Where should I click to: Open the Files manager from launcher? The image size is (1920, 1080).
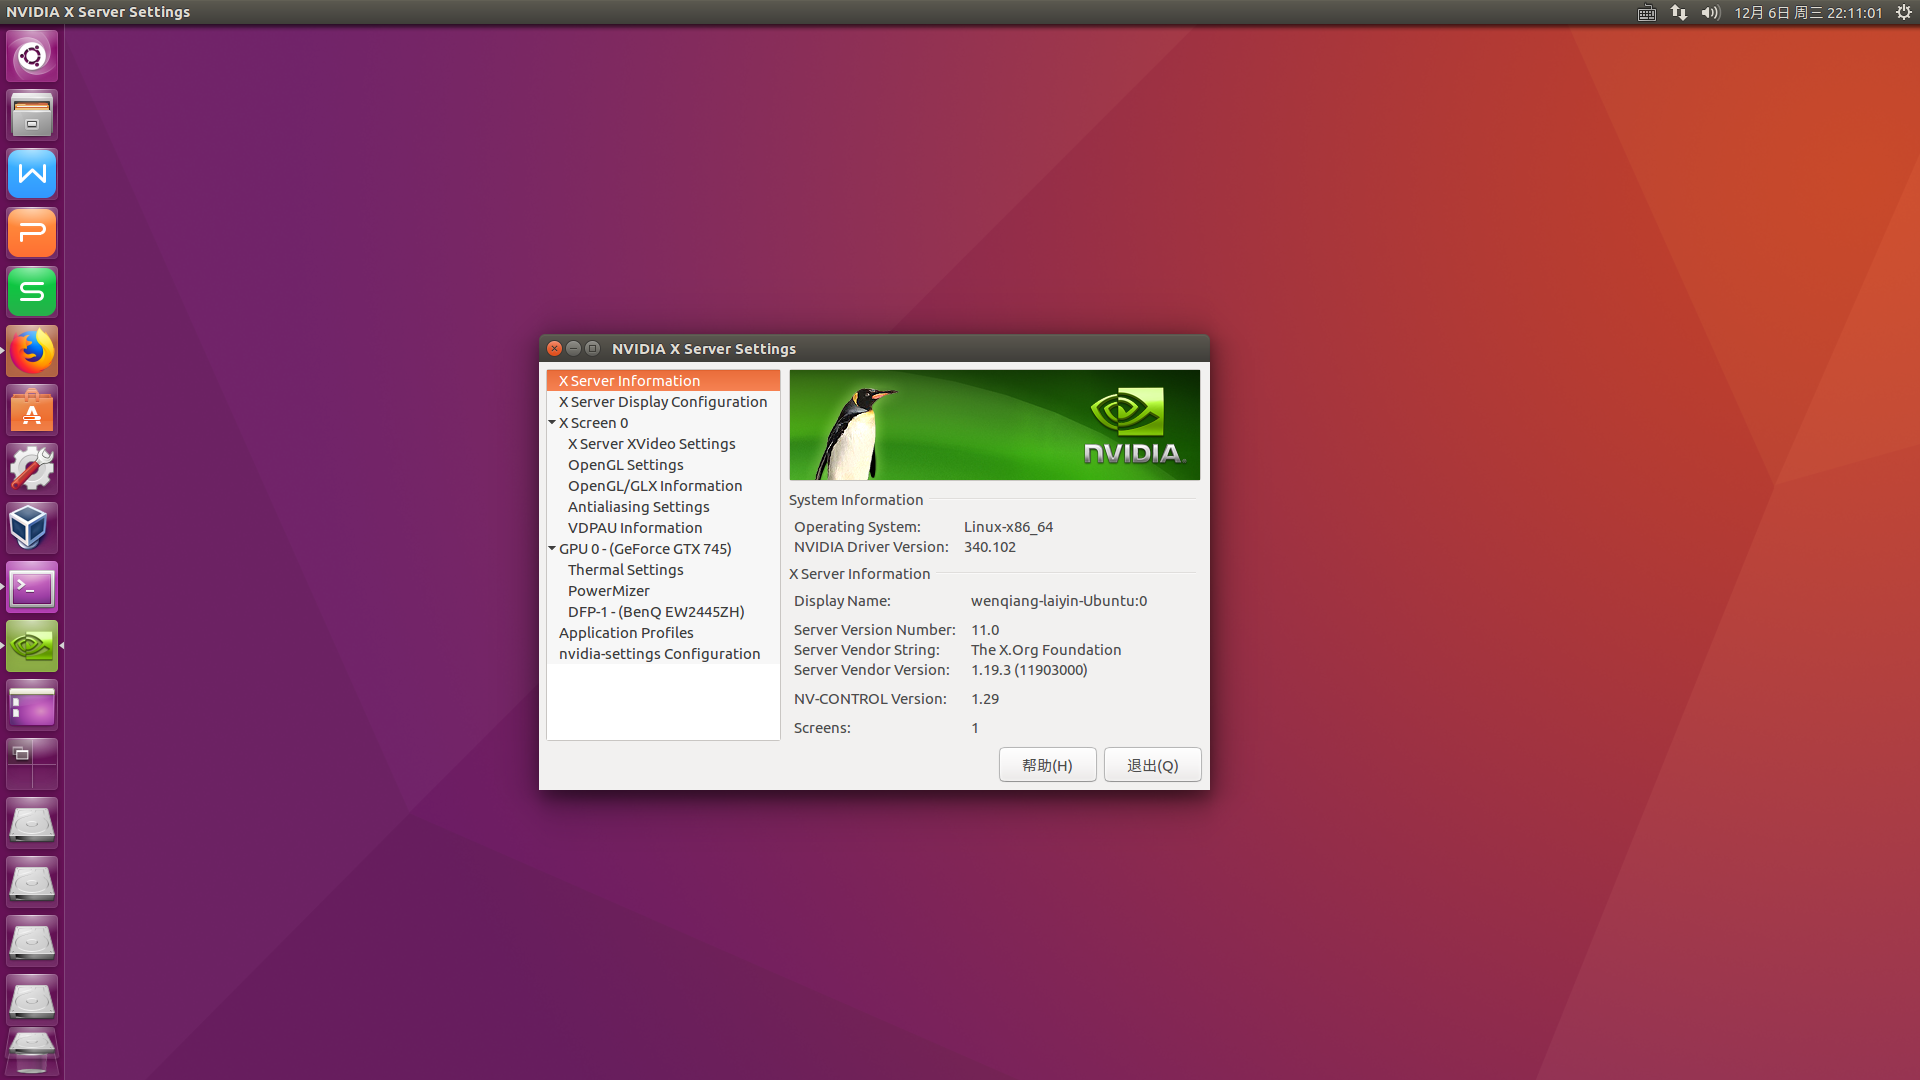click(x=32, y=115)
